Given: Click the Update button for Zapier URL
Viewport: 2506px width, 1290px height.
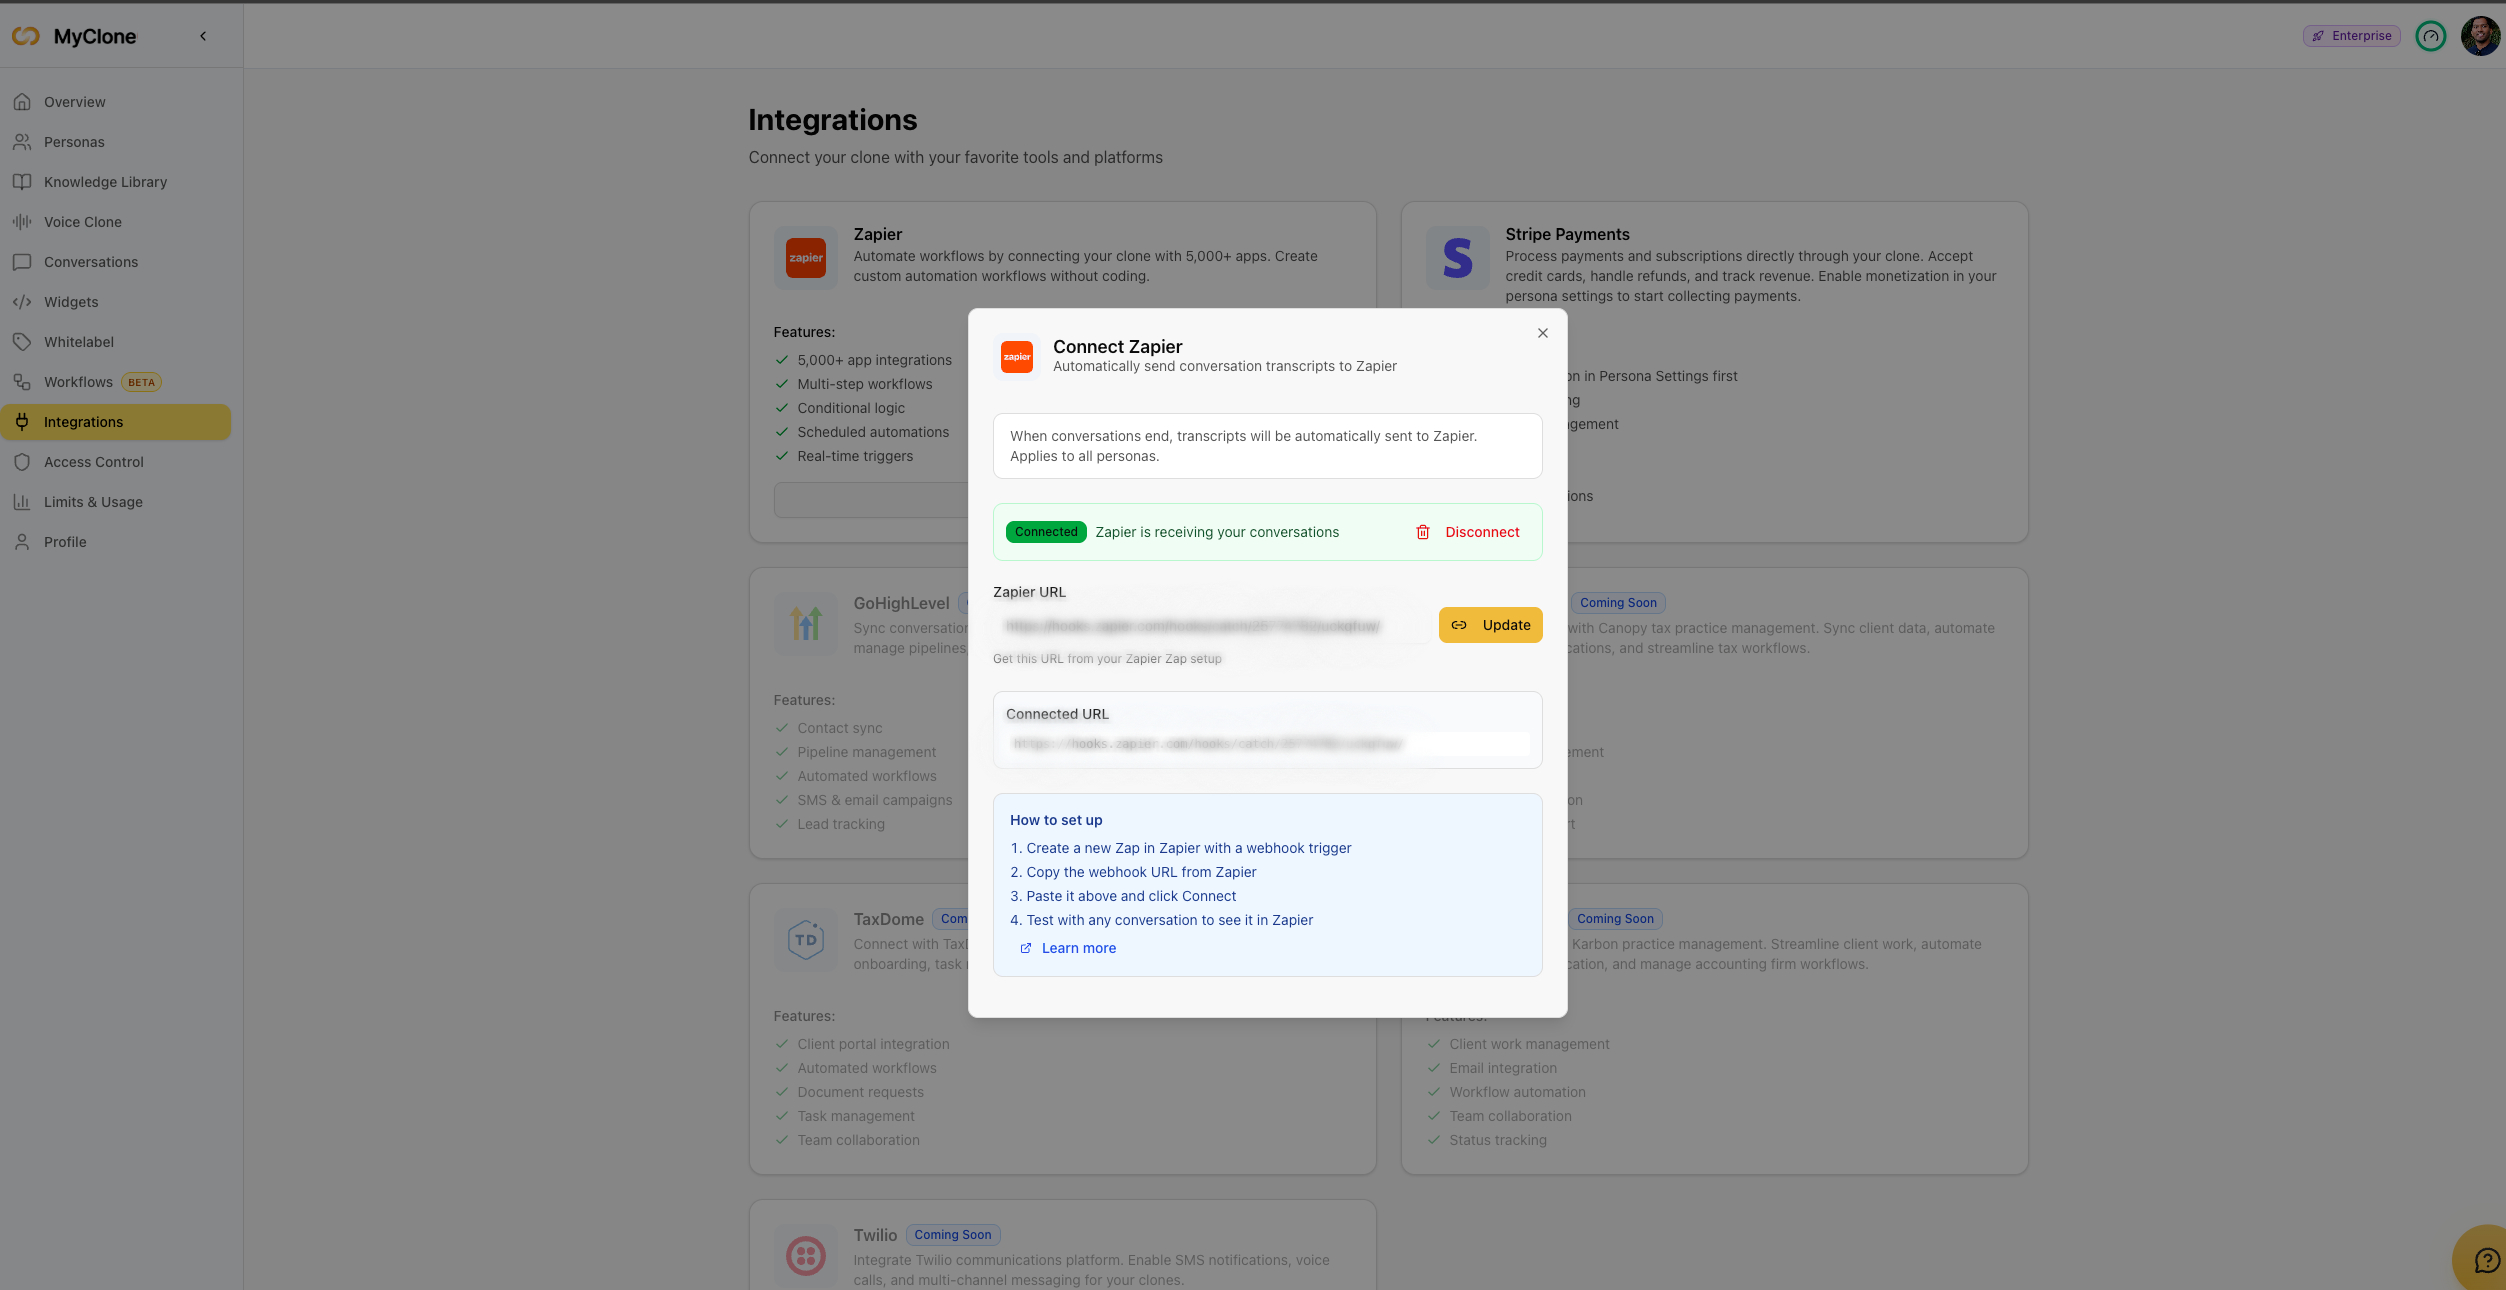Looking at the screenshot, I should [x=1490, y=624].
